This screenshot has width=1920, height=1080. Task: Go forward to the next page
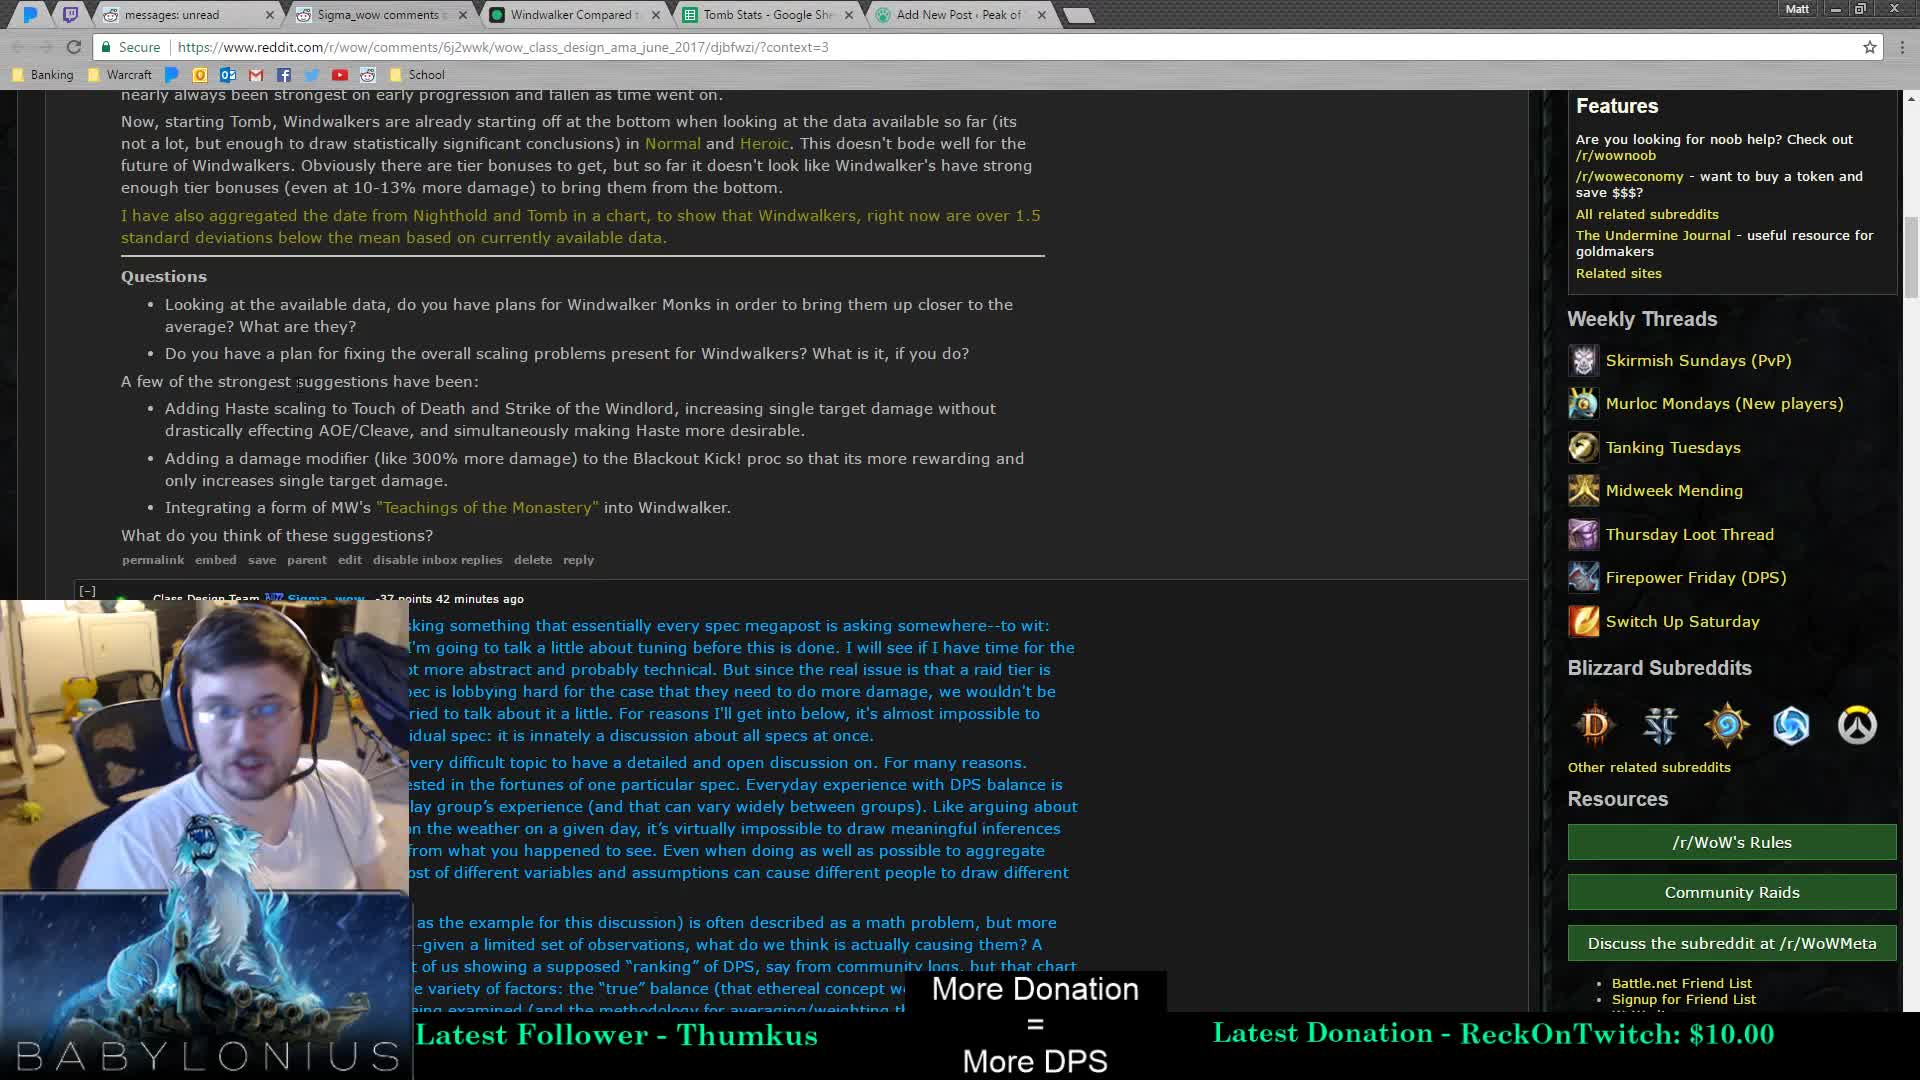[x=46, y=47]
